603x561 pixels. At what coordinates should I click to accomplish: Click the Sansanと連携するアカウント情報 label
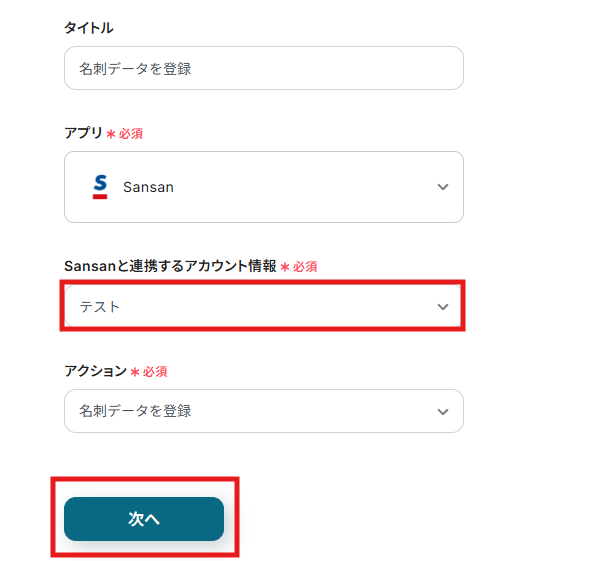tap(170, 267)
